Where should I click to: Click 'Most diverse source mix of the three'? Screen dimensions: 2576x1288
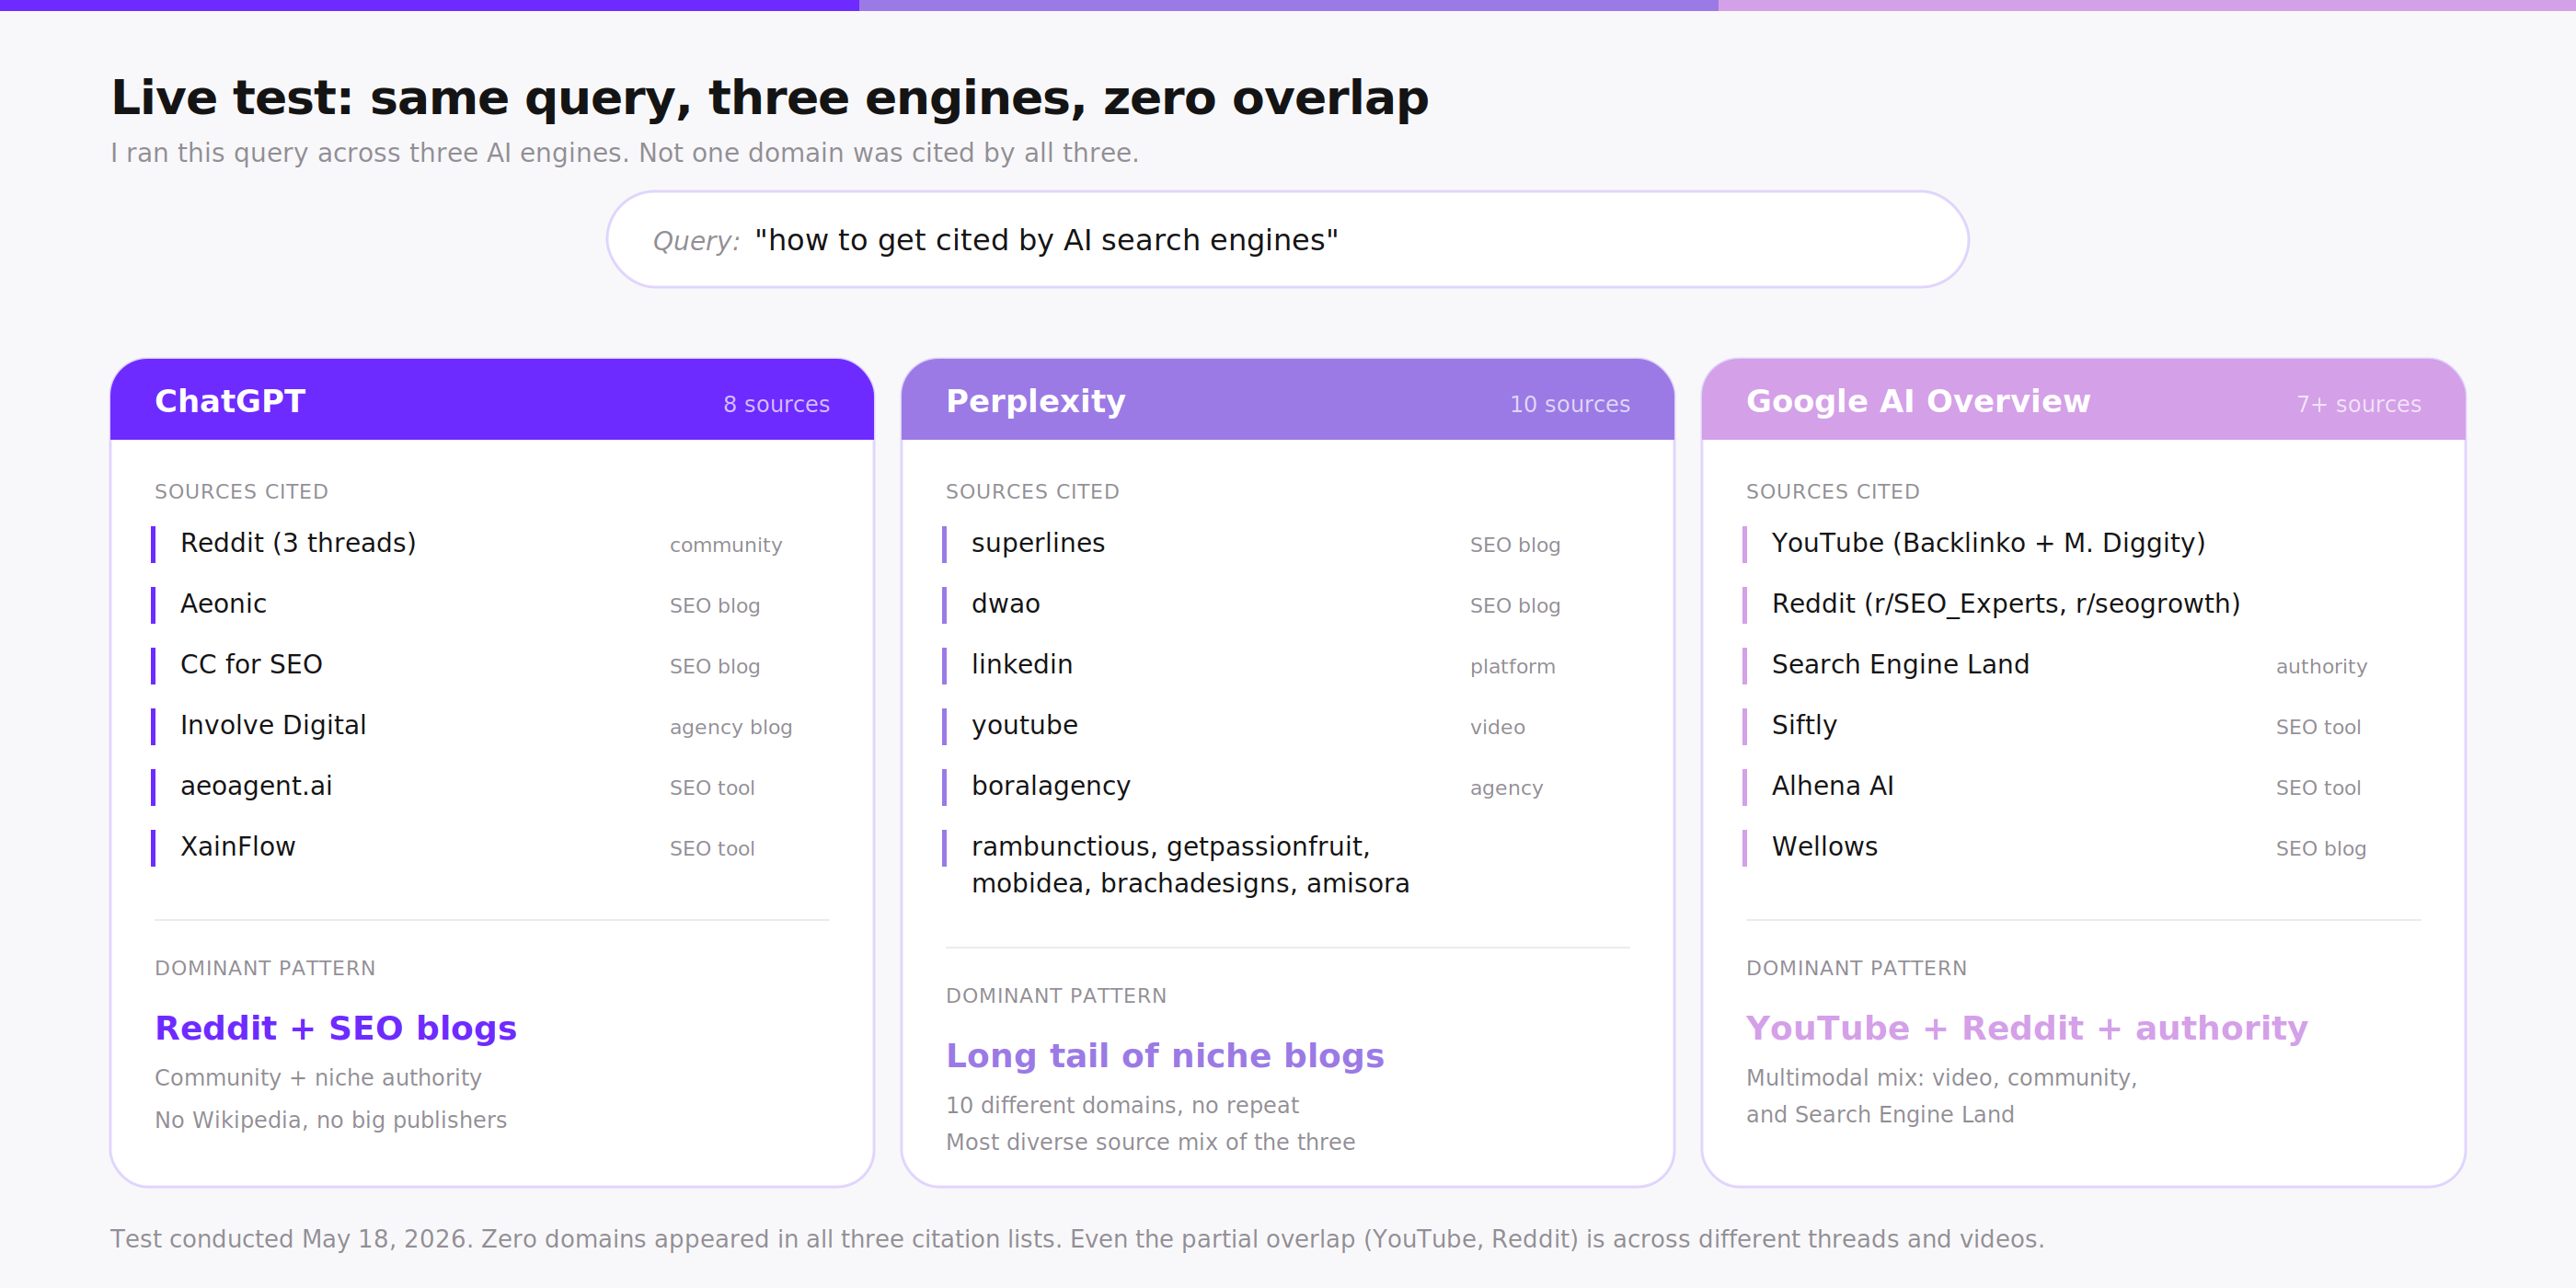[x=1151, y=1142]
